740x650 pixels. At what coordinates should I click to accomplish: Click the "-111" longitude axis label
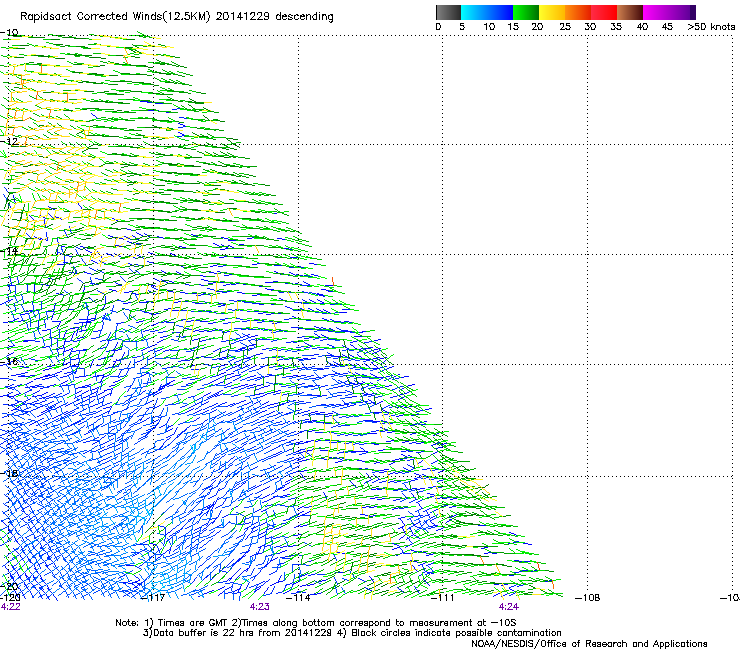(x=442, y=598)
